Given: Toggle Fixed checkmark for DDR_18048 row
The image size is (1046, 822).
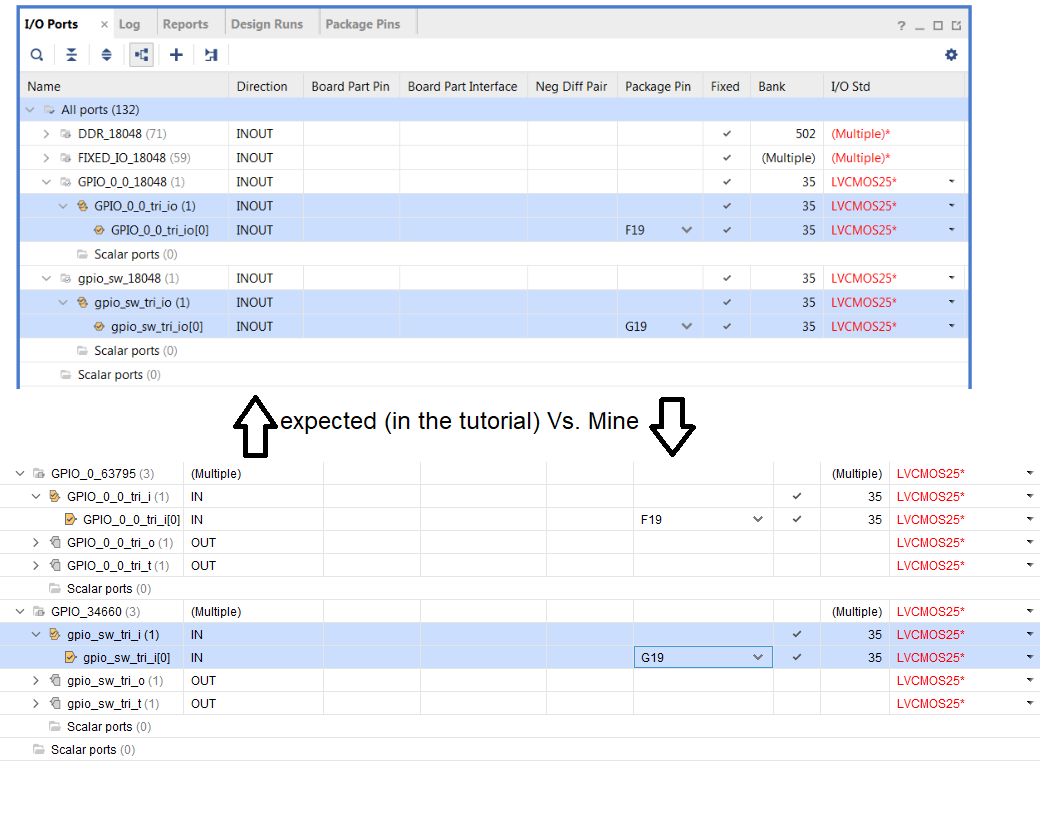Looking at the screenshot, I should tap(726, 134).
